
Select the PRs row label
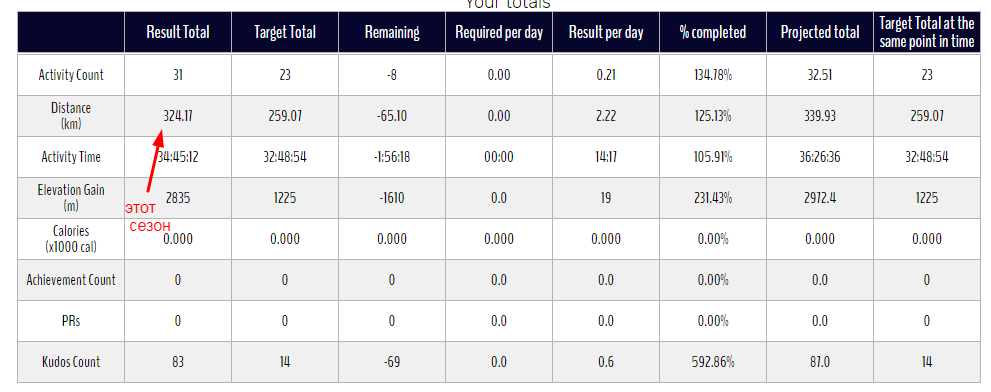pyautogui.click(x=71, y=321)
